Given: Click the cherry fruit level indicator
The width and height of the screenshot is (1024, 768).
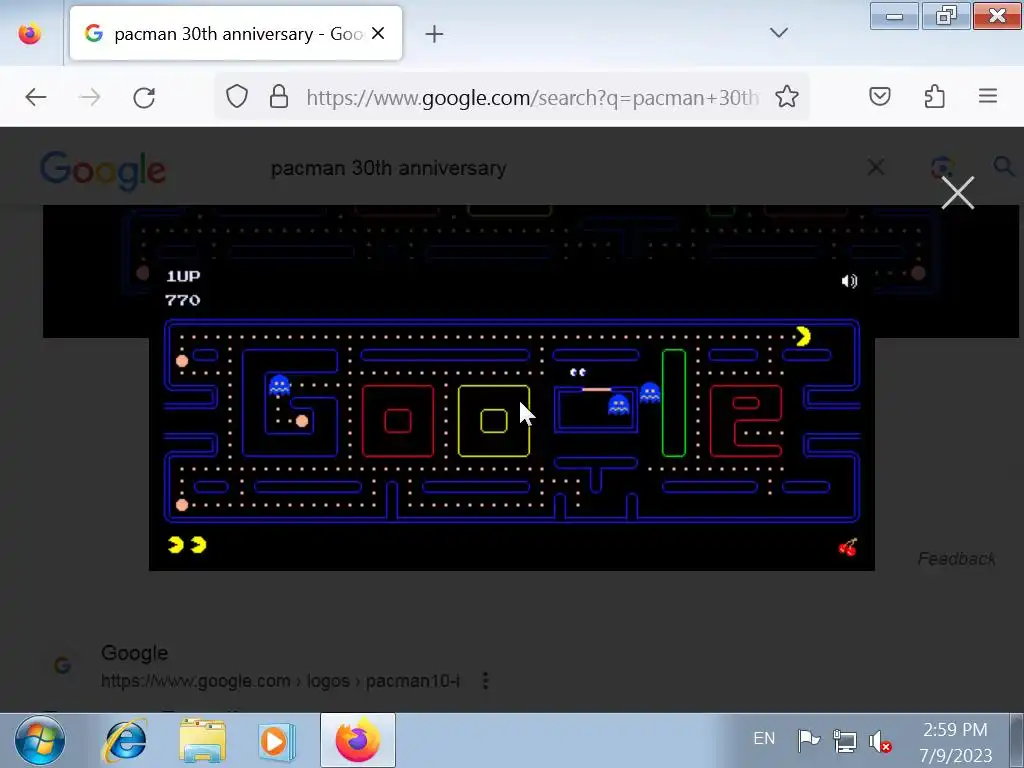Looking at the screenshot, I should tap(848, 547).
